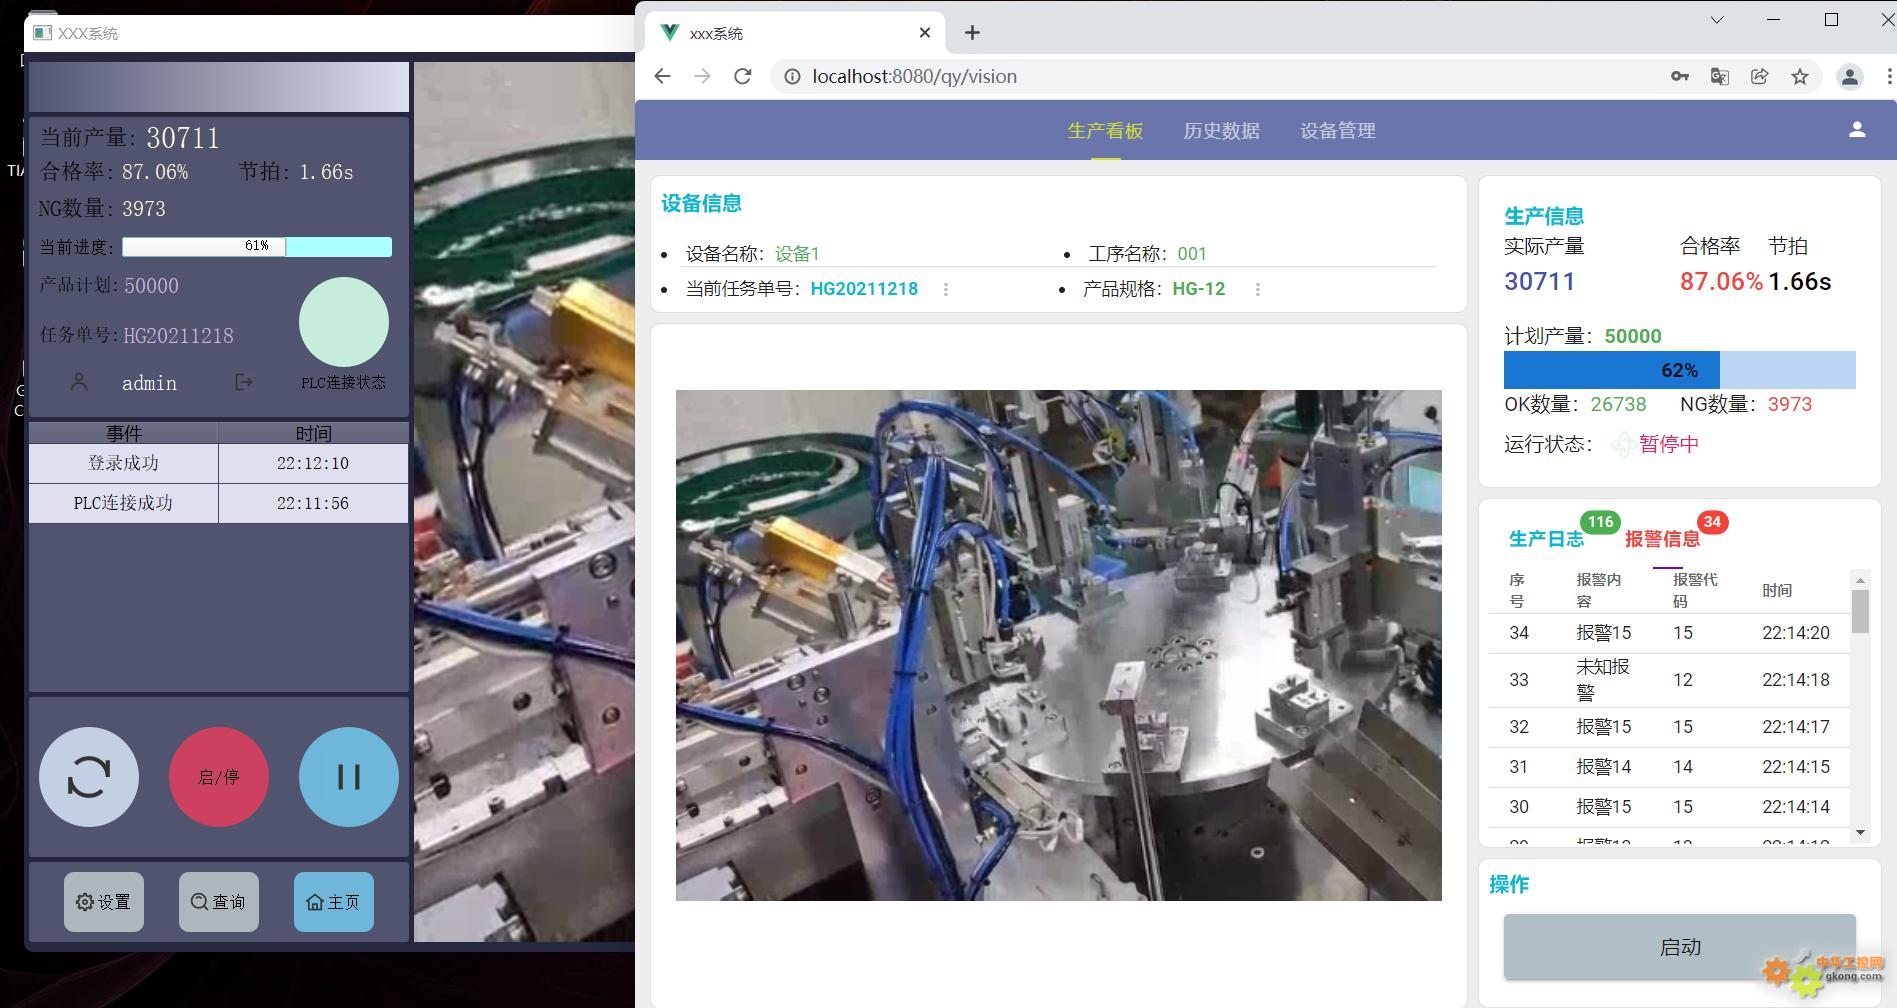The height and width of the screenshot is (1008, 1897).
Task: Open 查询 search button in desktop app
Action: click(x=218, y=902)
